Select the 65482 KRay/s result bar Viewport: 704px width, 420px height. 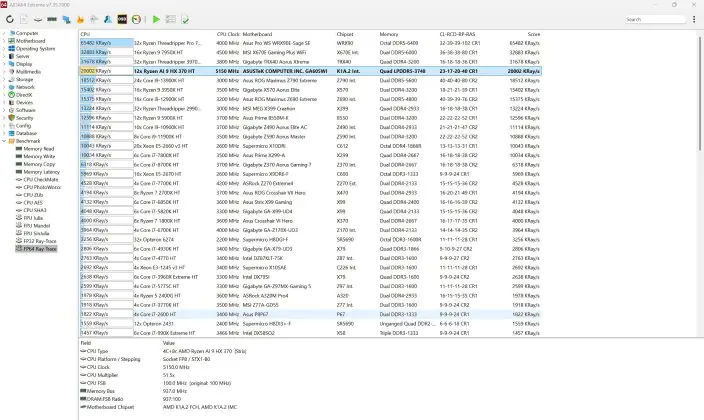[x=106, y=43]
